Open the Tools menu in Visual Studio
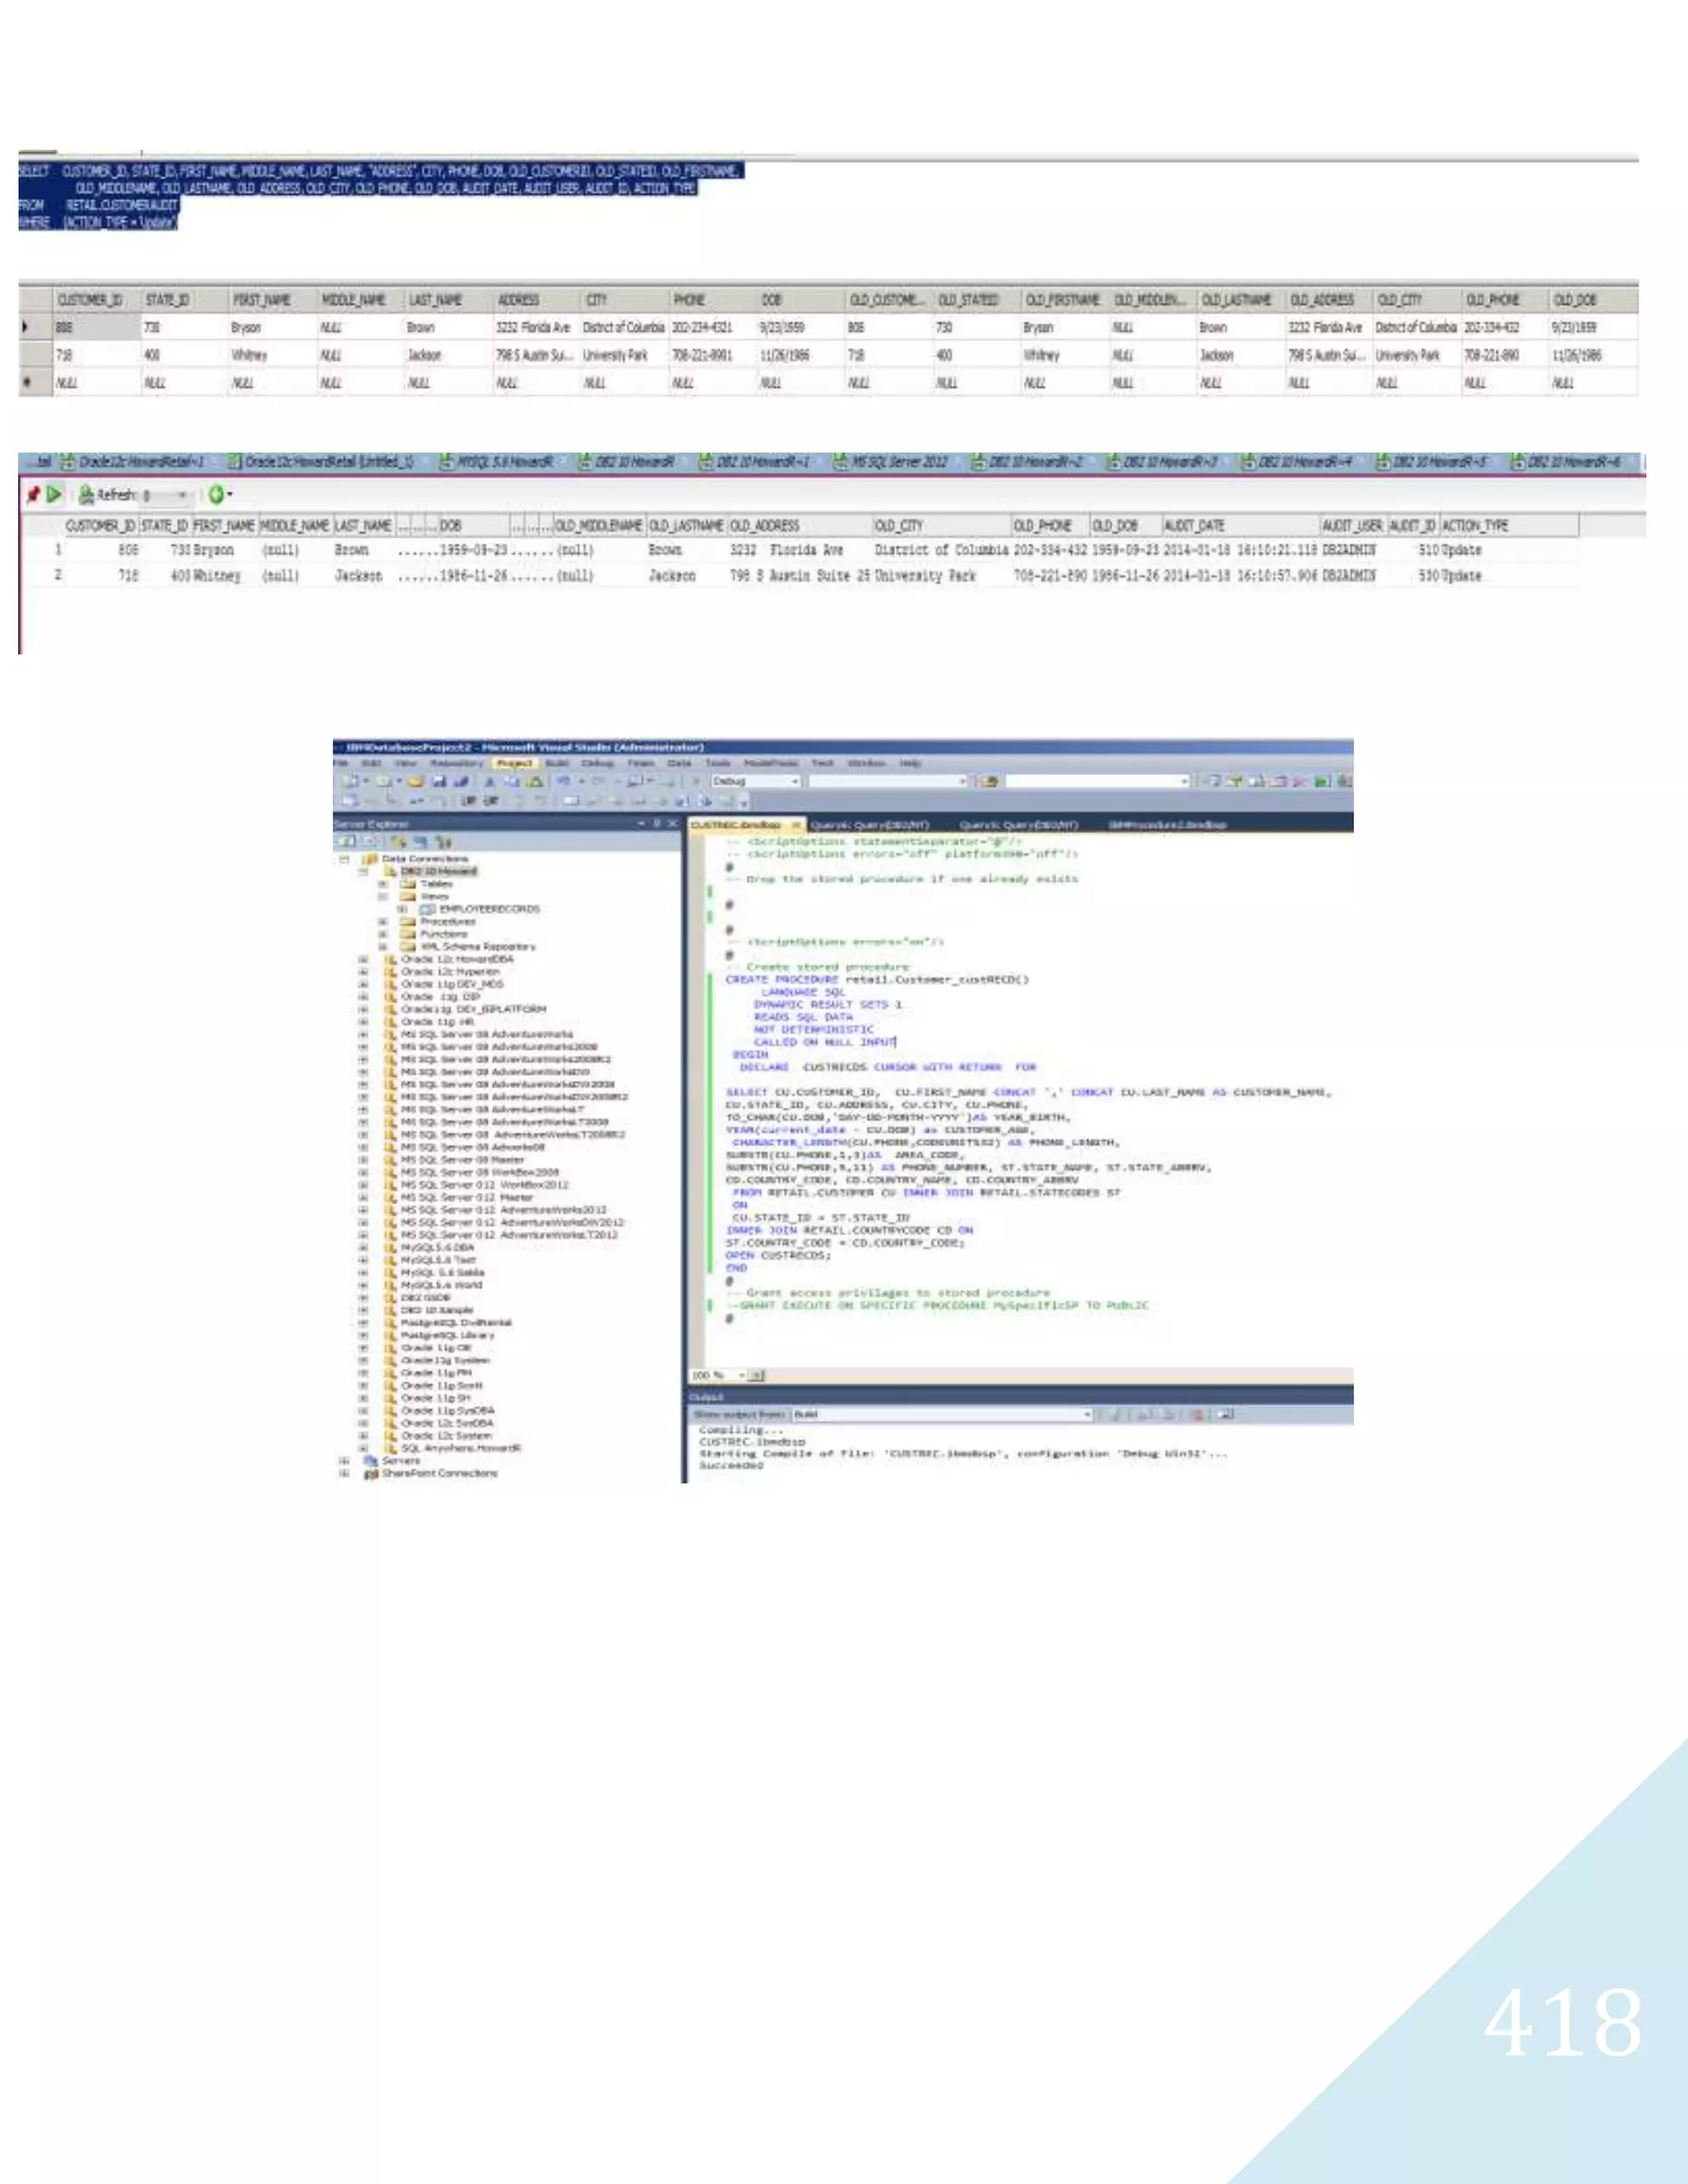Screen dimensions: 1688x2184 (x=718, y=763)
